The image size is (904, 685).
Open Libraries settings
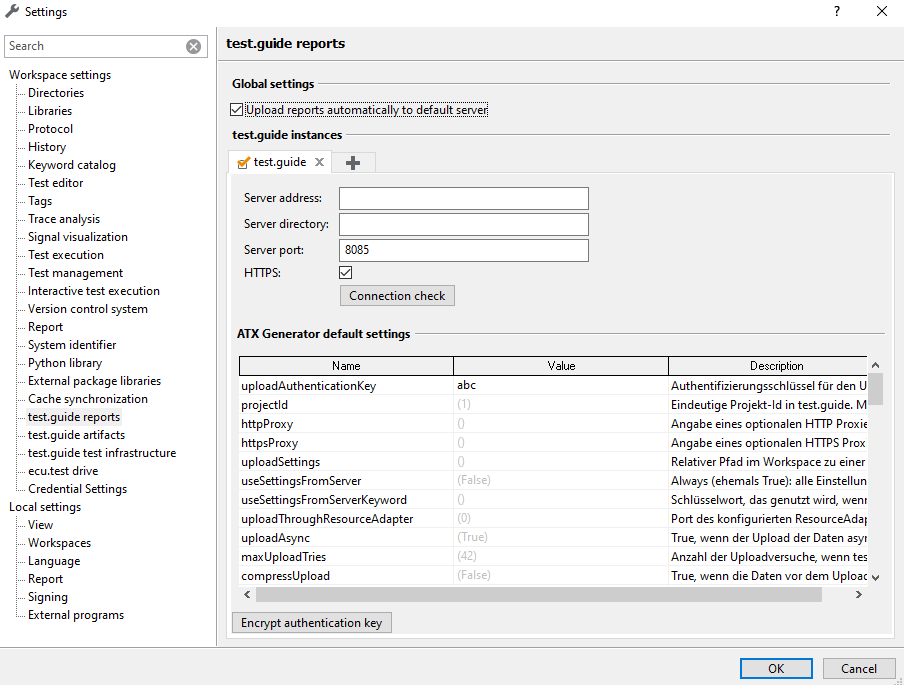pyautogui.click(x=50, y=111)
